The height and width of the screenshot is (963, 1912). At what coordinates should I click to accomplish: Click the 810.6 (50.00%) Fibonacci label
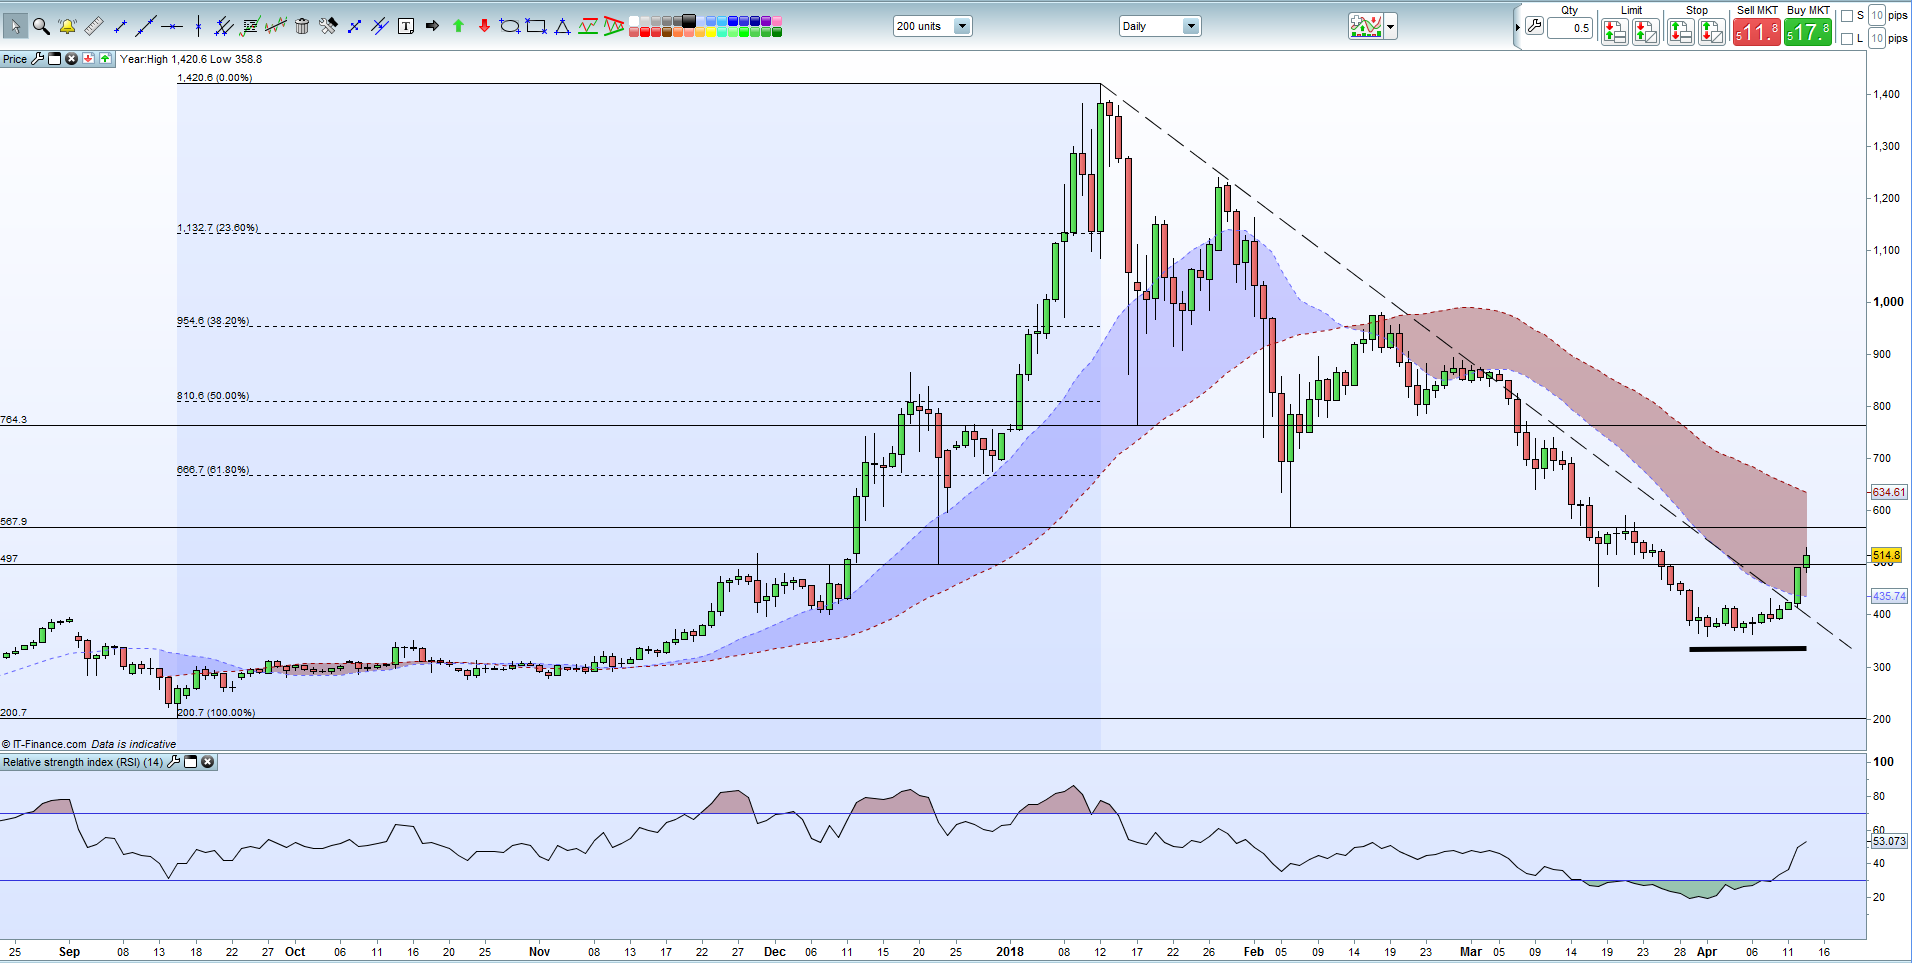(x=213, y=396)
